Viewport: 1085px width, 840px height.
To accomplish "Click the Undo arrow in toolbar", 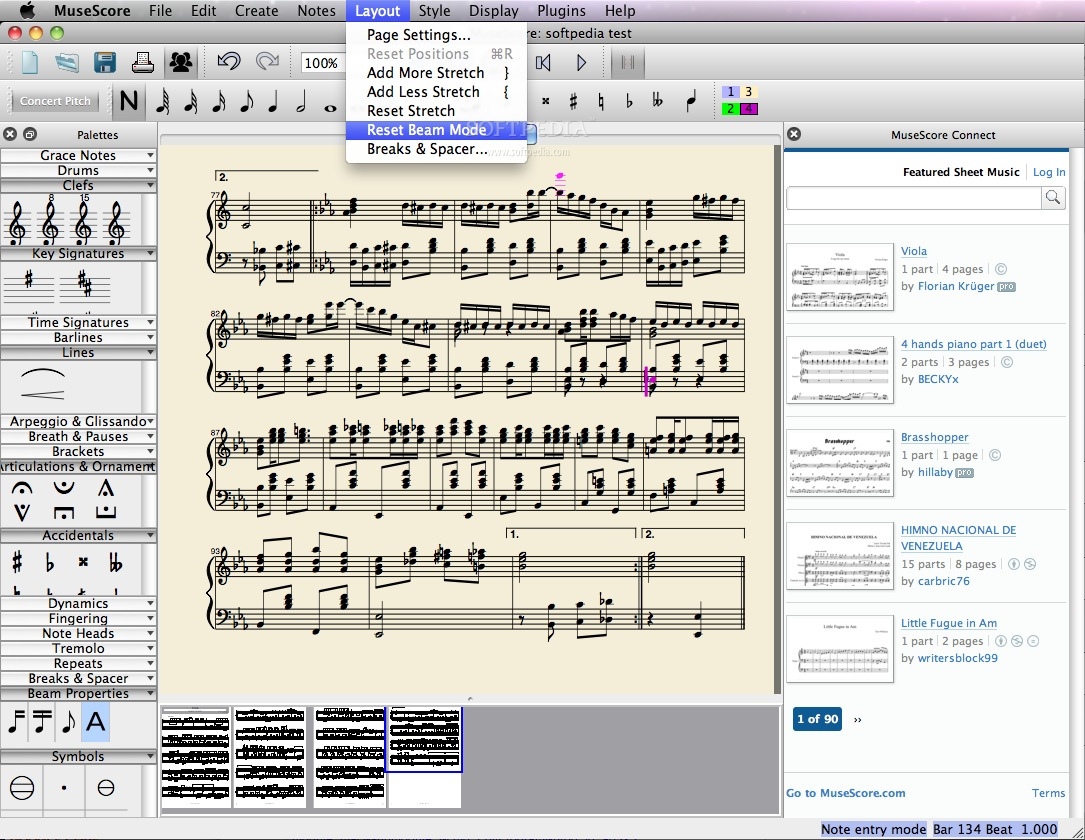I will click(x=229, y=62).
